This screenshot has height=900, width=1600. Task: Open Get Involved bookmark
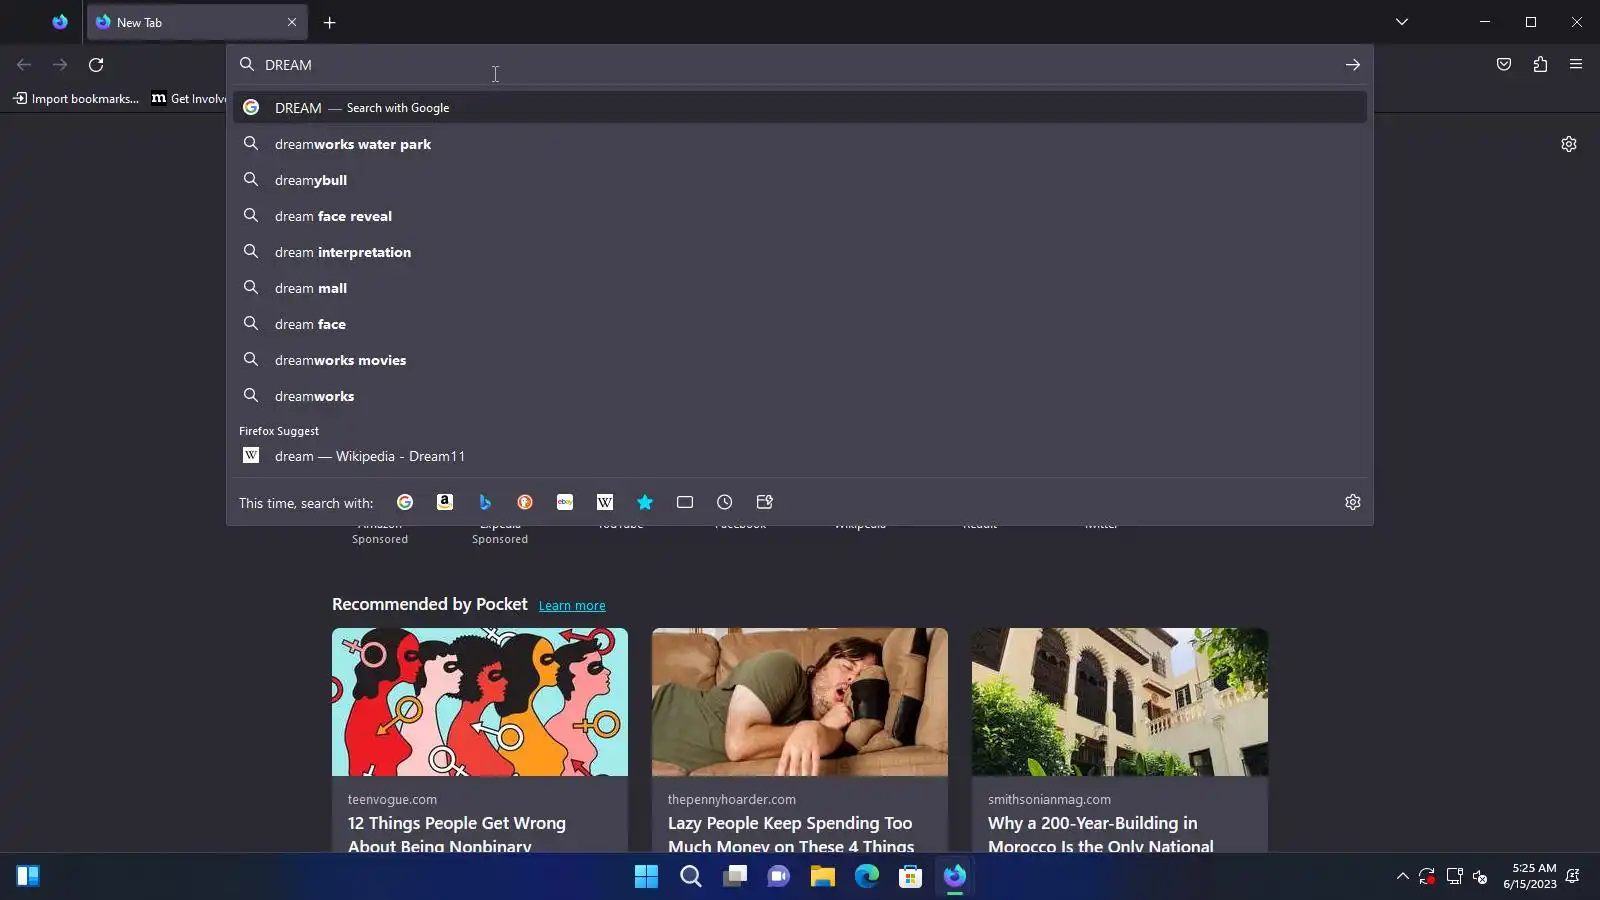(189, 98)
